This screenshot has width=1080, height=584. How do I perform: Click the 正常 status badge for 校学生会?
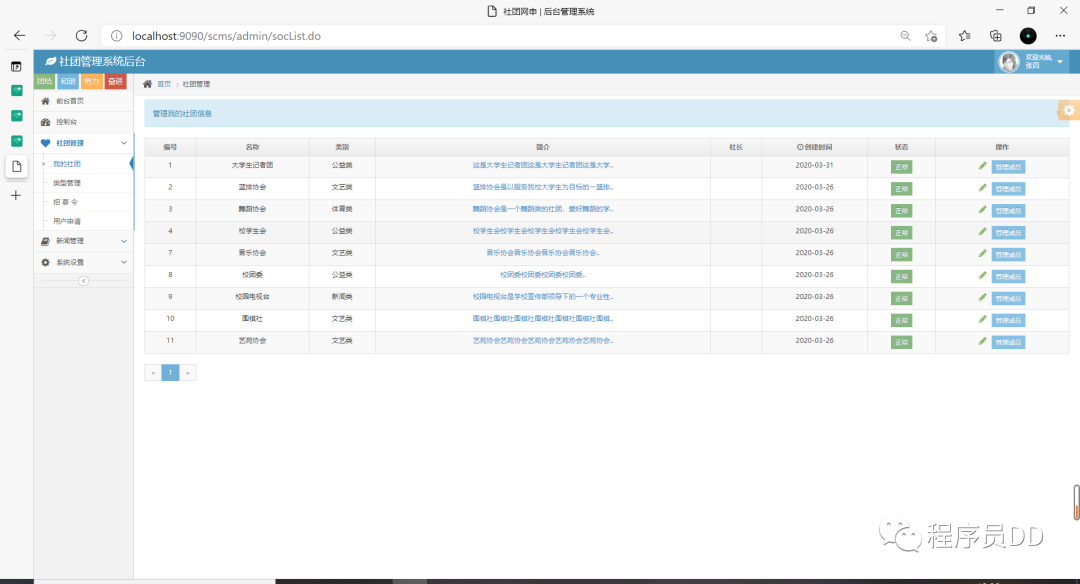tap(901, 233)
